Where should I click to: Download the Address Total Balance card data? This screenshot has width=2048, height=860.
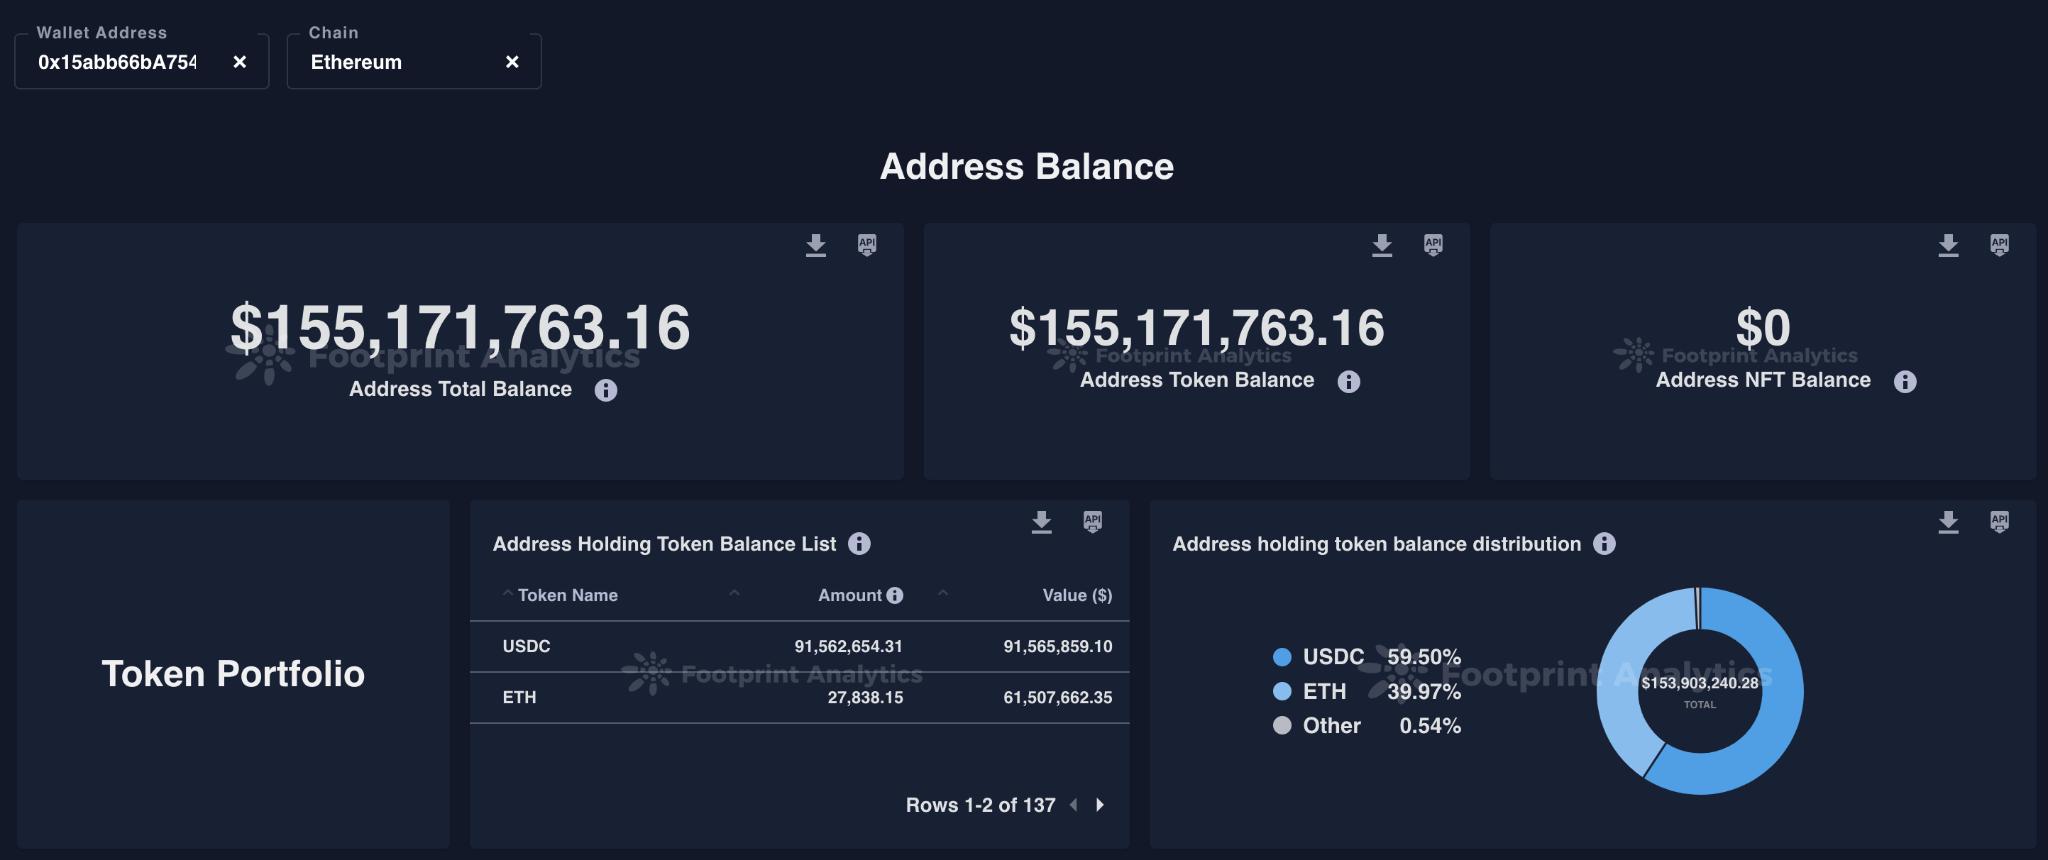click(816, 245)
